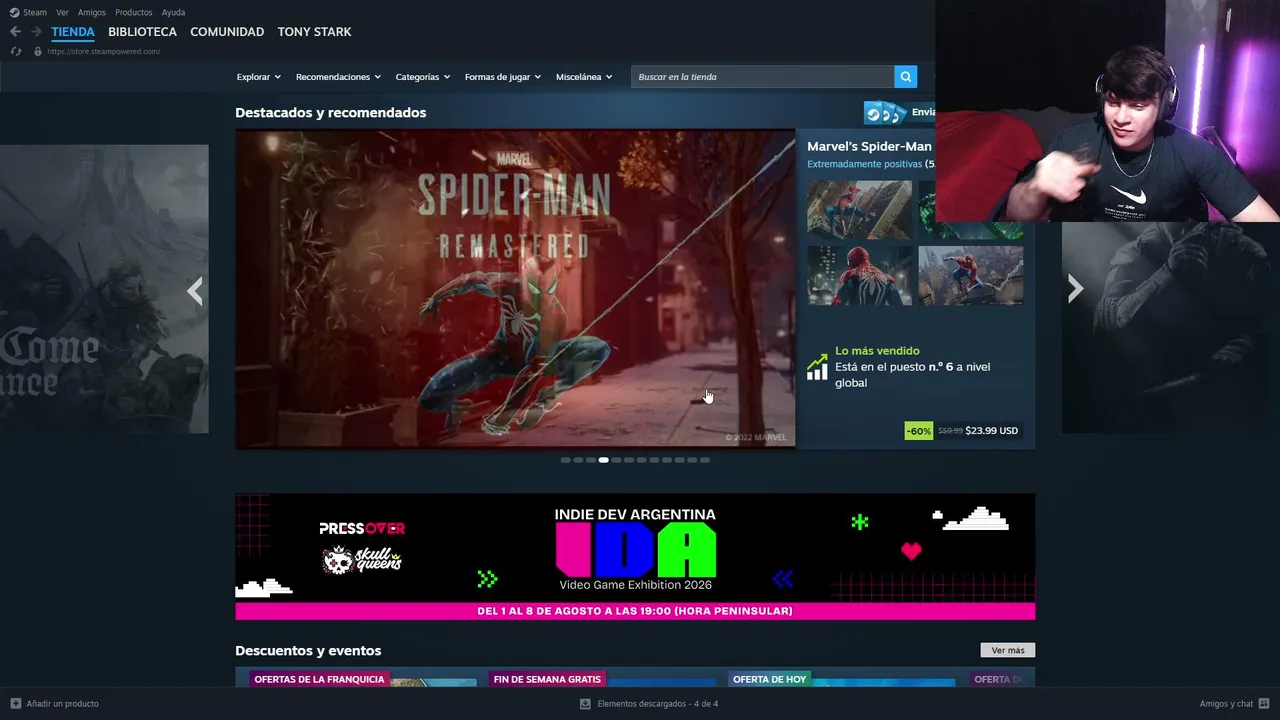This screenshot has height=720, width=1280.
Task: Go back with the left navigation arrow
Action: 15,32
